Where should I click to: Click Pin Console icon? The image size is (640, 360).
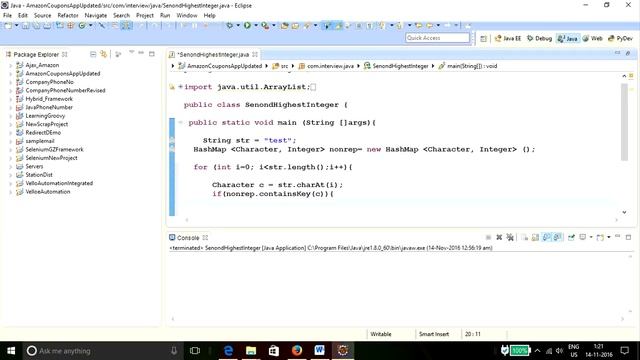571,237
